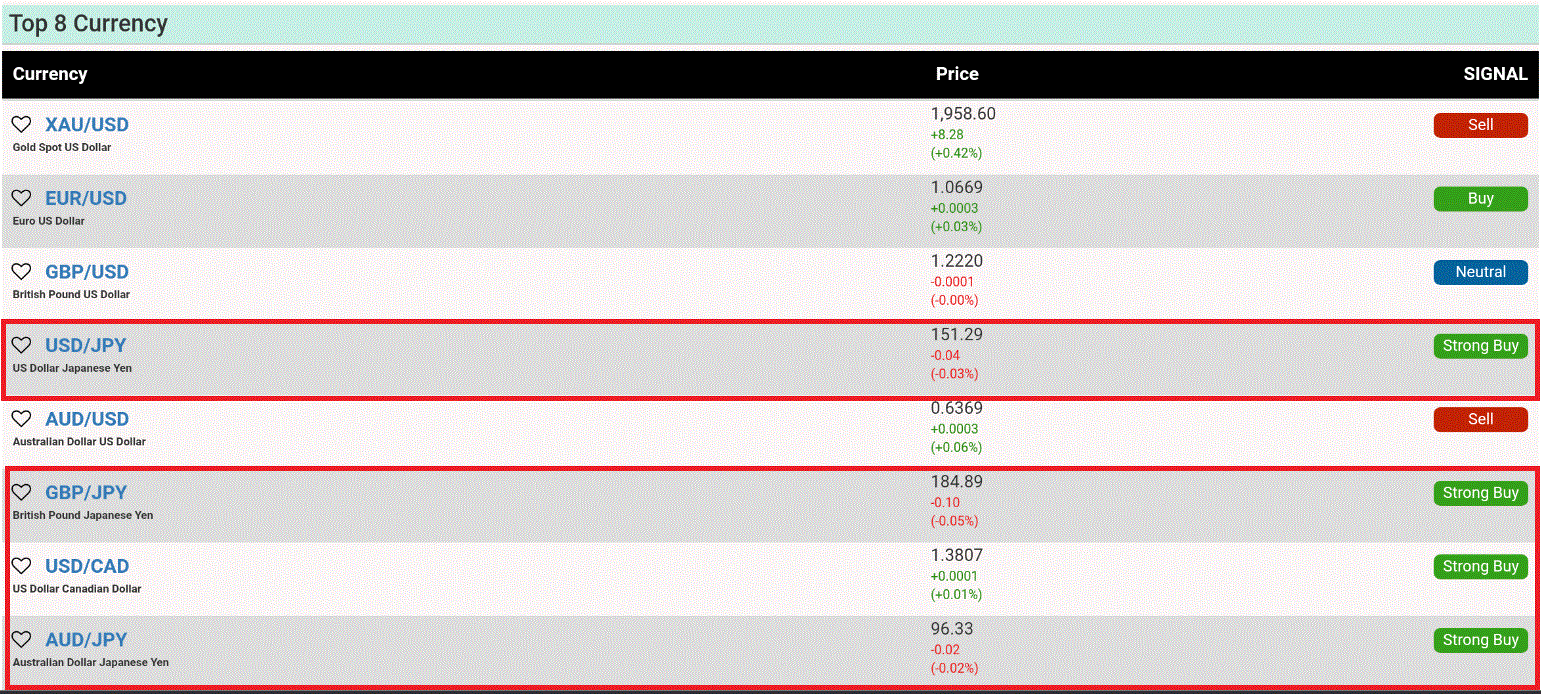
Task: Click the Strong Buy button for USD/JPY
Action: pyautogui.click(x=1480, y=346)
